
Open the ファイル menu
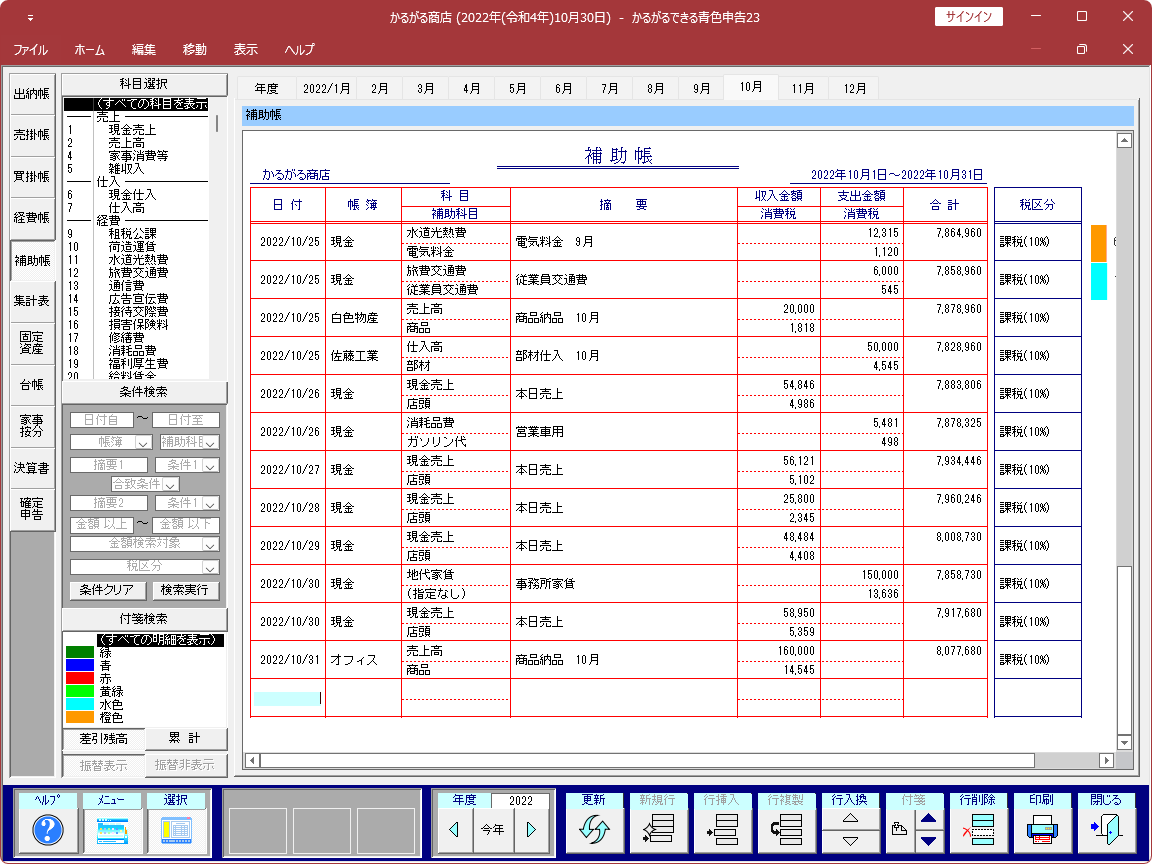click(31, 50)
